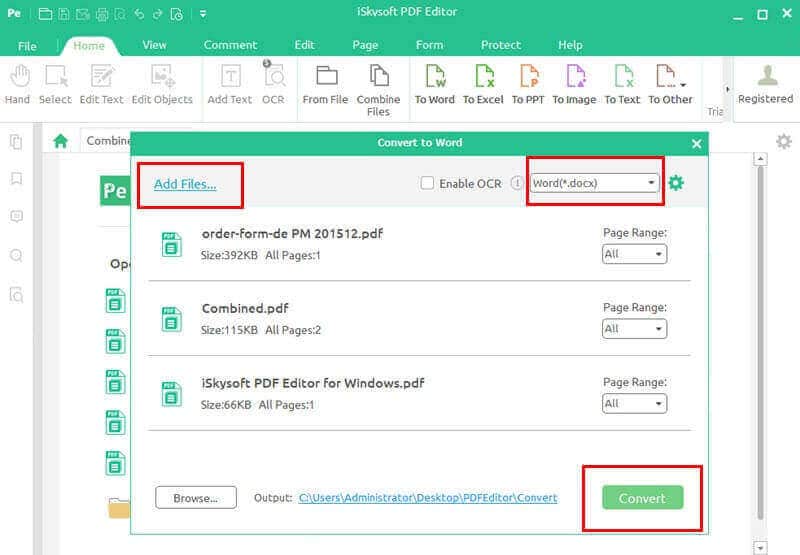Select the order-form-de PM 201512.pdf file

click(419, 244)
